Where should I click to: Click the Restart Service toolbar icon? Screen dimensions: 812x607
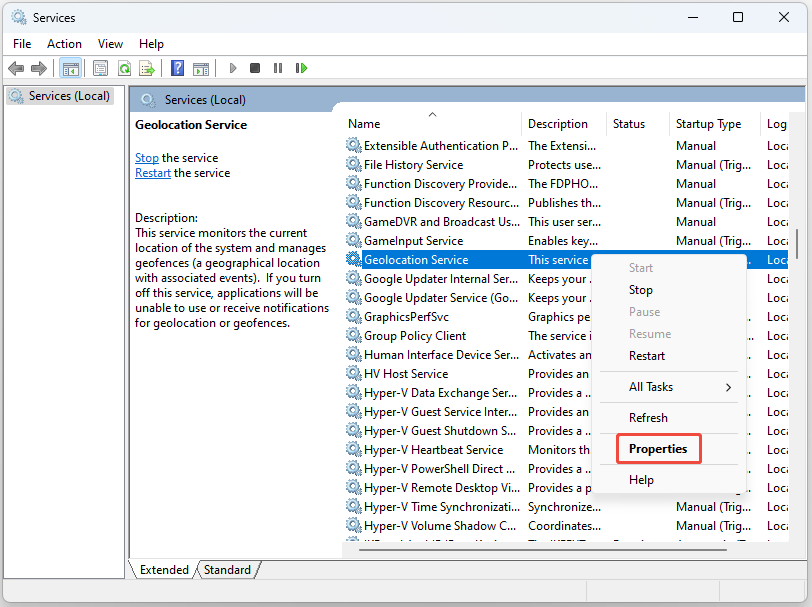pos(298,68)
